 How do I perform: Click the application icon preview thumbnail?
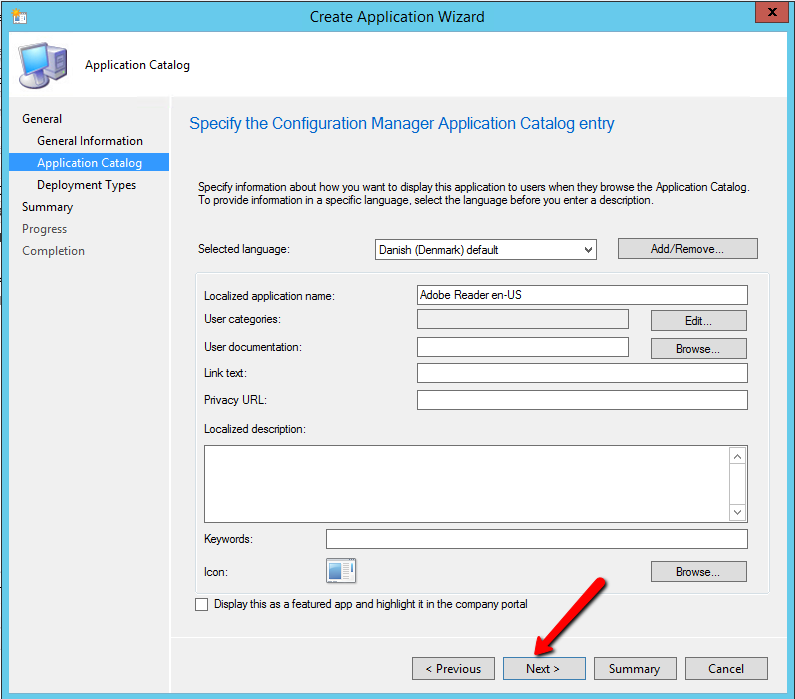pos(341,571)
